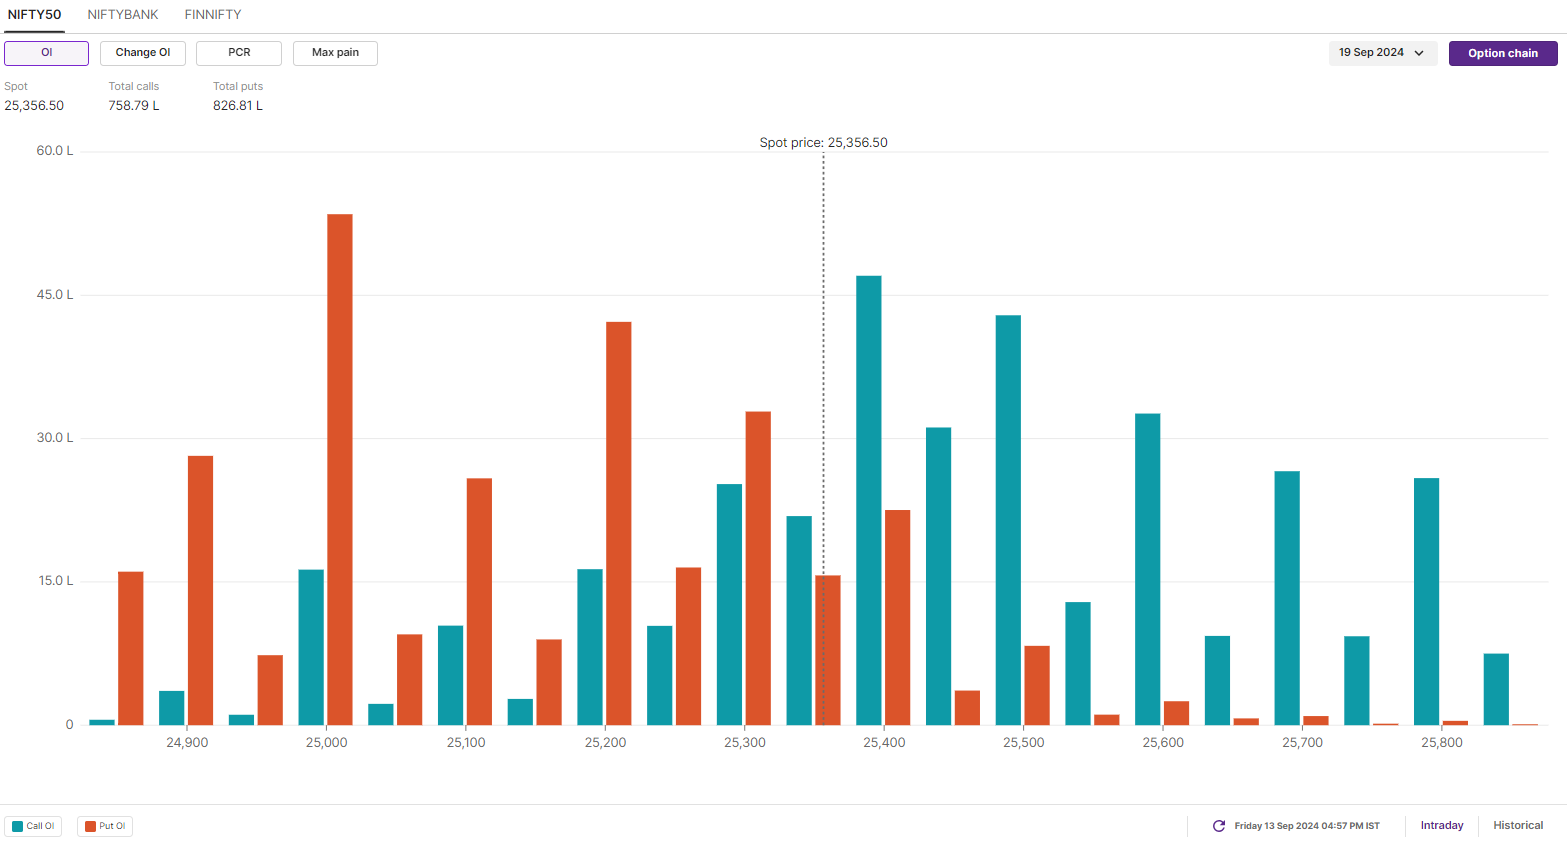Click the 25,300 strike Call OI bar

pyautogui.click(x=729, y=605)
